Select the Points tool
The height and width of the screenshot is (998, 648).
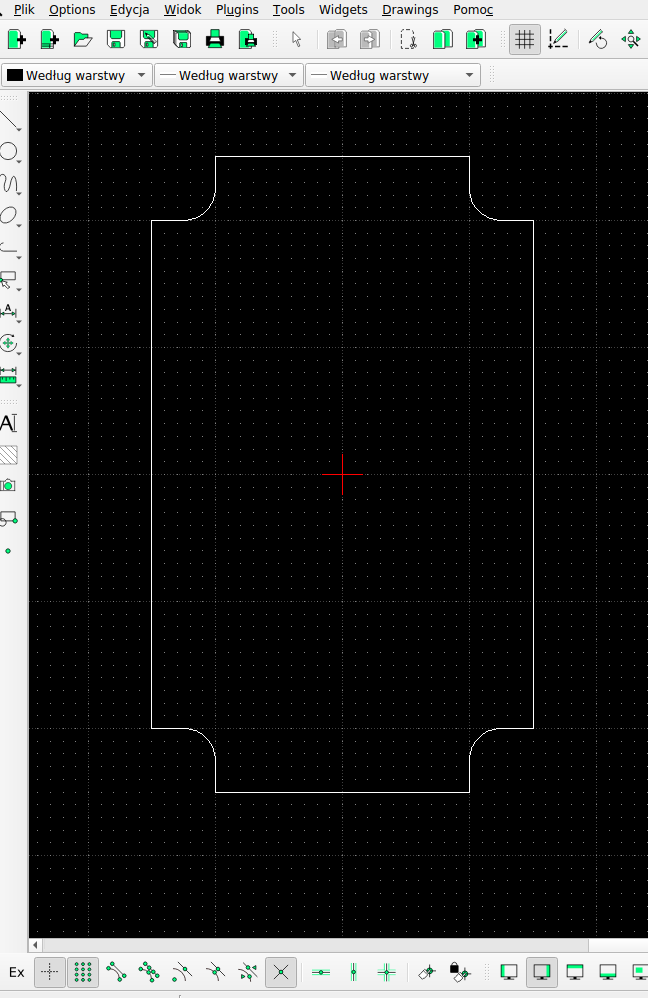(8, 551)
